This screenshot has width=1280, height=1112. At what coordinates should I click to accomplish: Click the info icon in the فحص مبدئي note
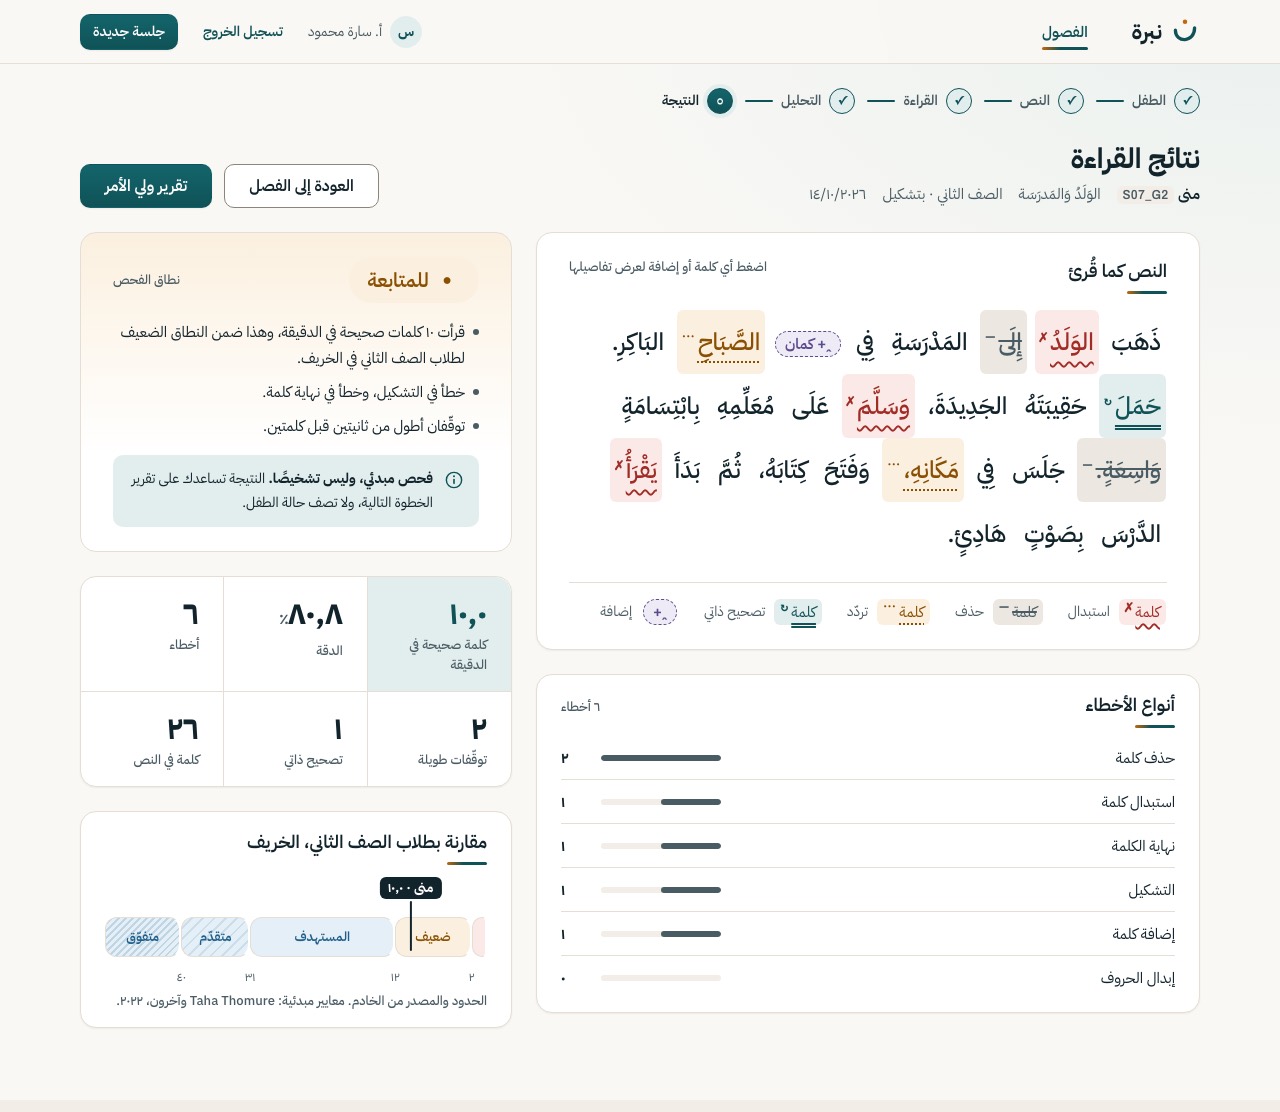pos(454,480)
